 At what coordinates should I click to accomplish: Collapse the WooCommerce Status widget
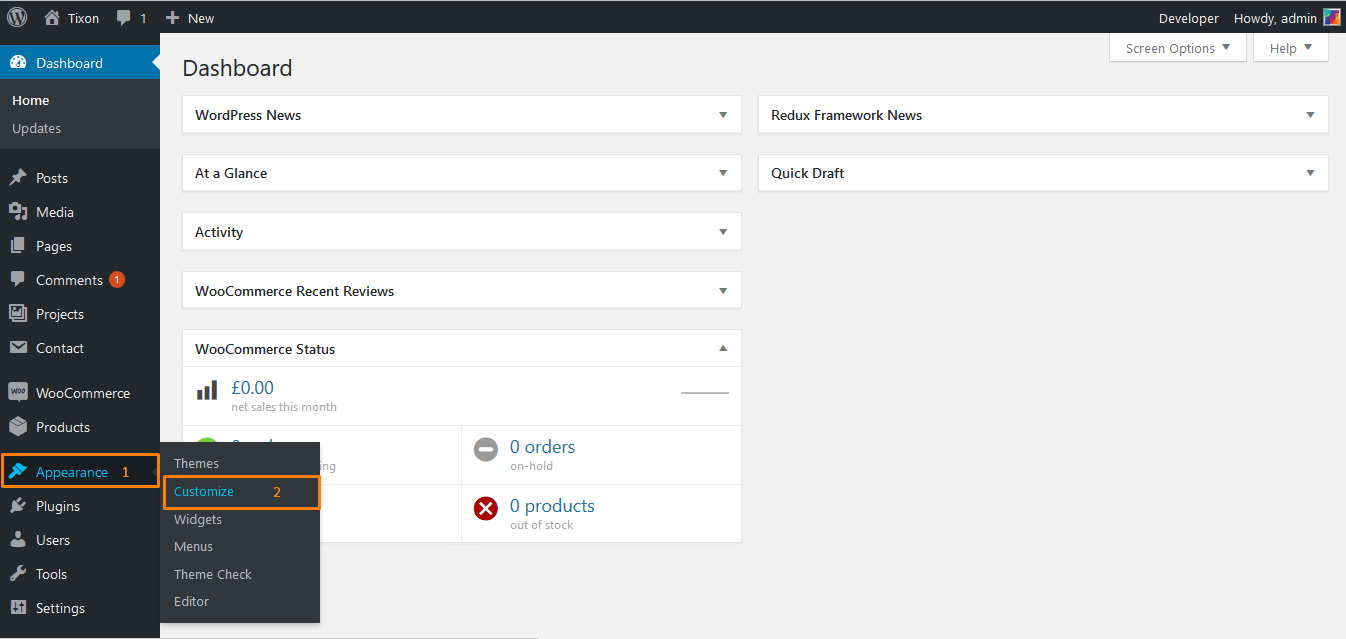click(x=723, y=349)
